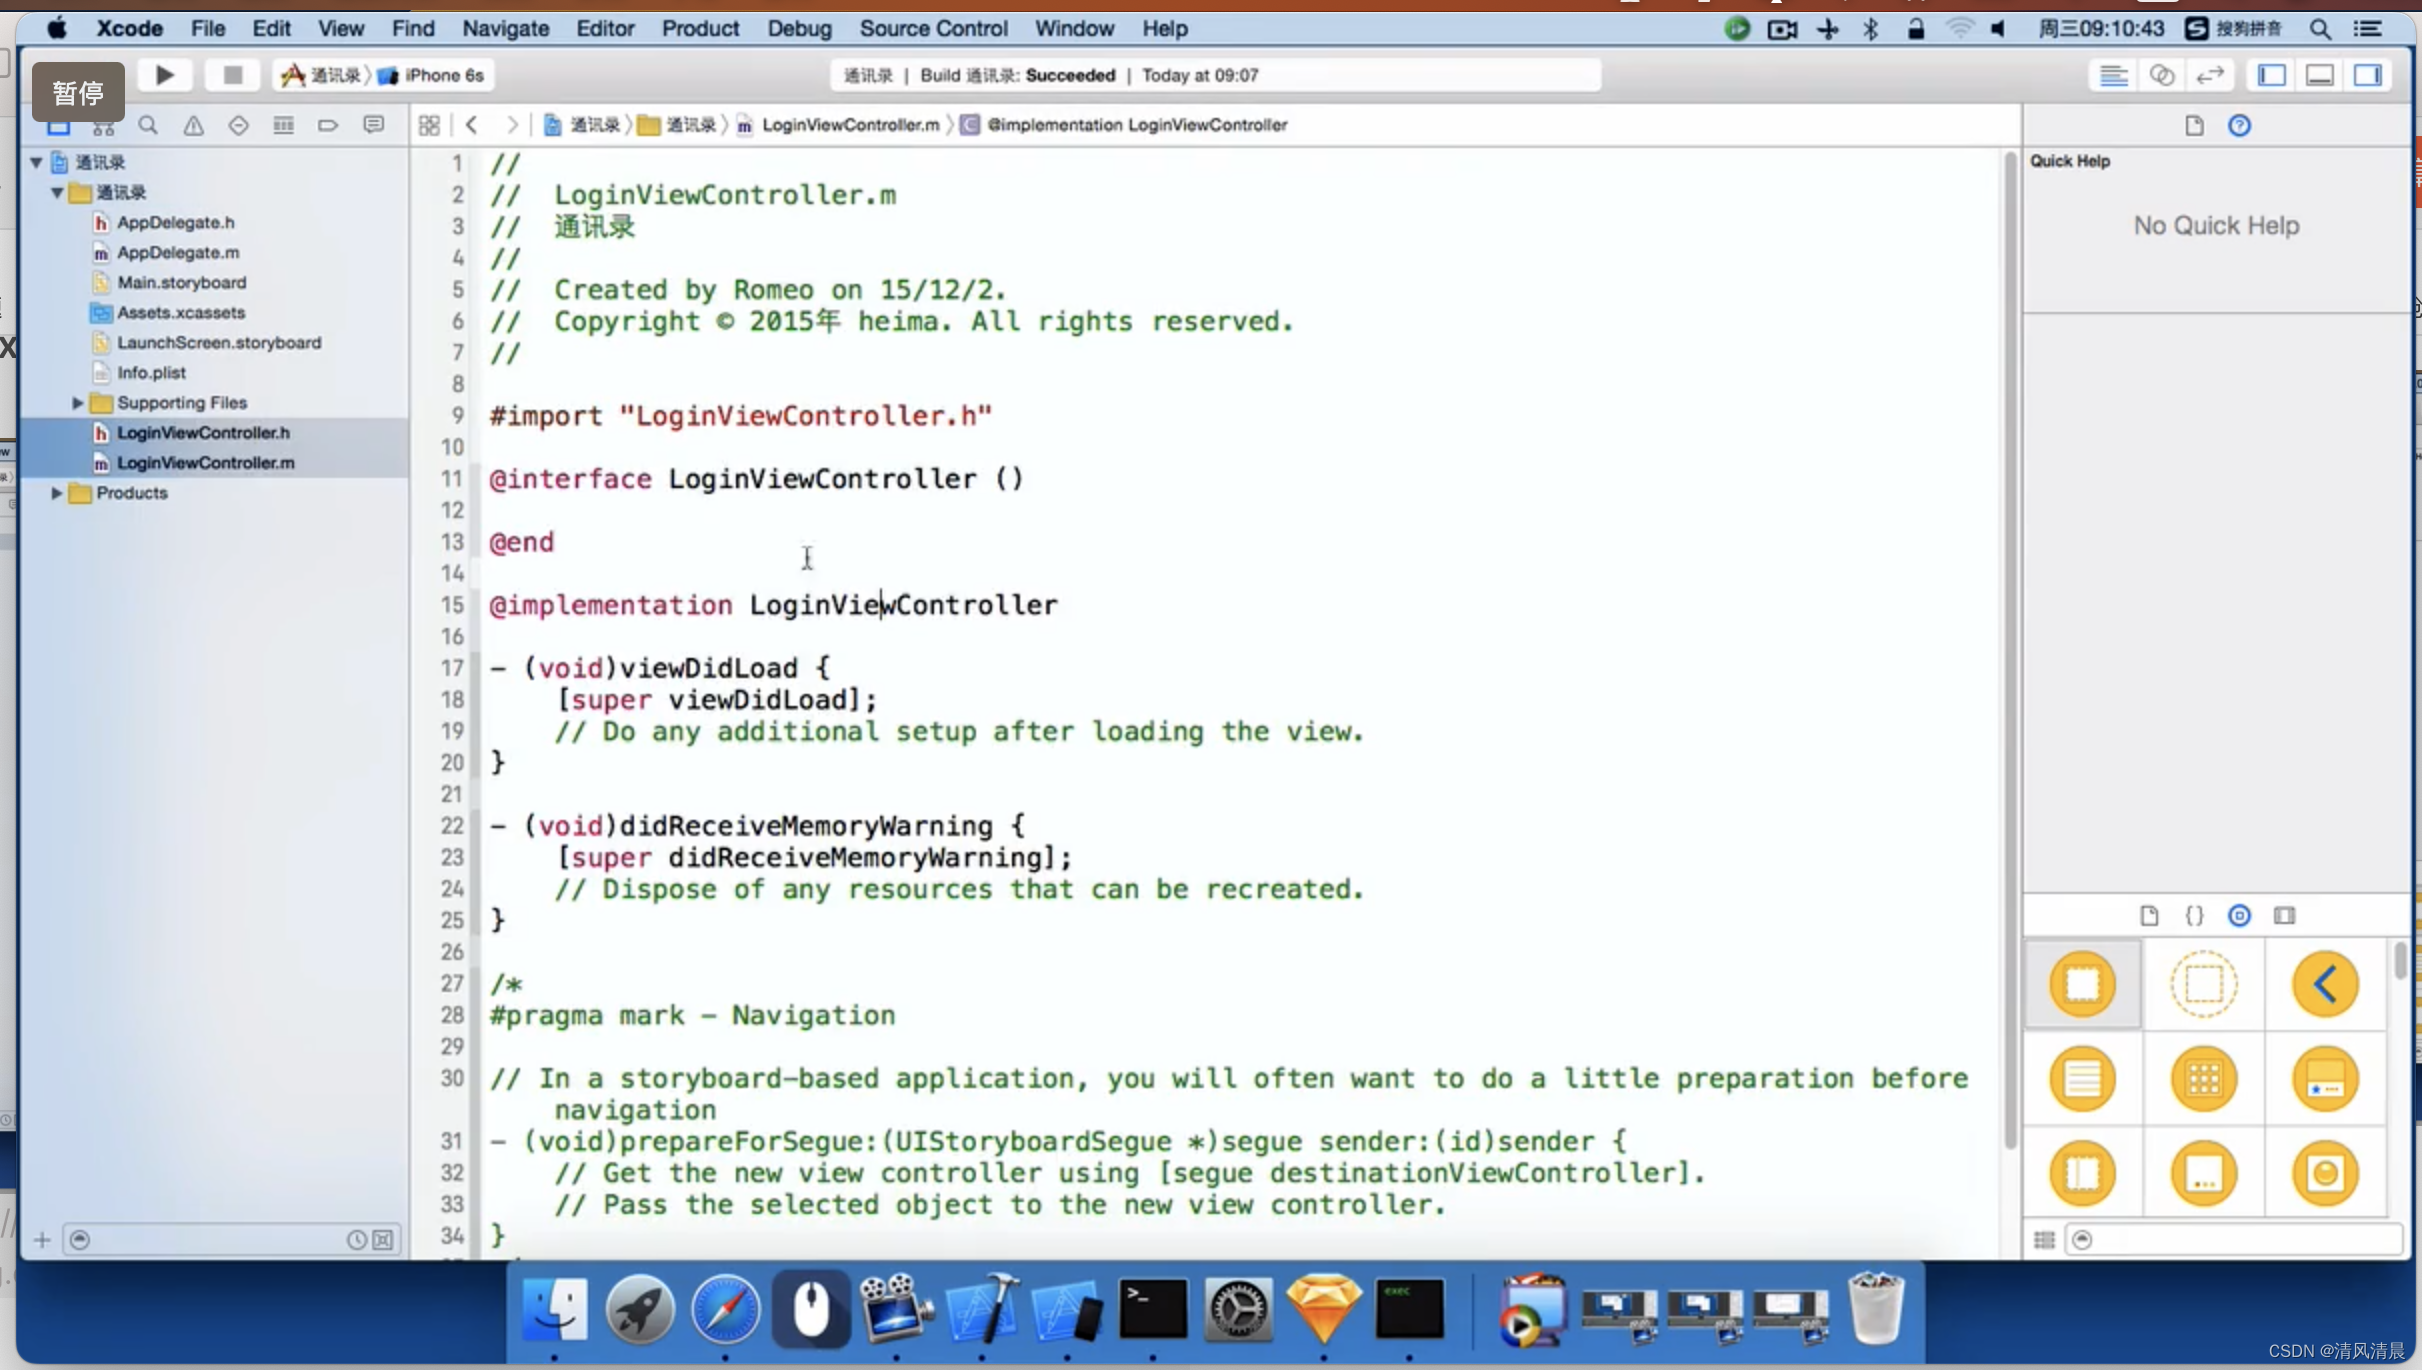Open the Editor menu in menu bar
The height and width of the screenshot is (1370, 2422).
[x=604, y=28]
